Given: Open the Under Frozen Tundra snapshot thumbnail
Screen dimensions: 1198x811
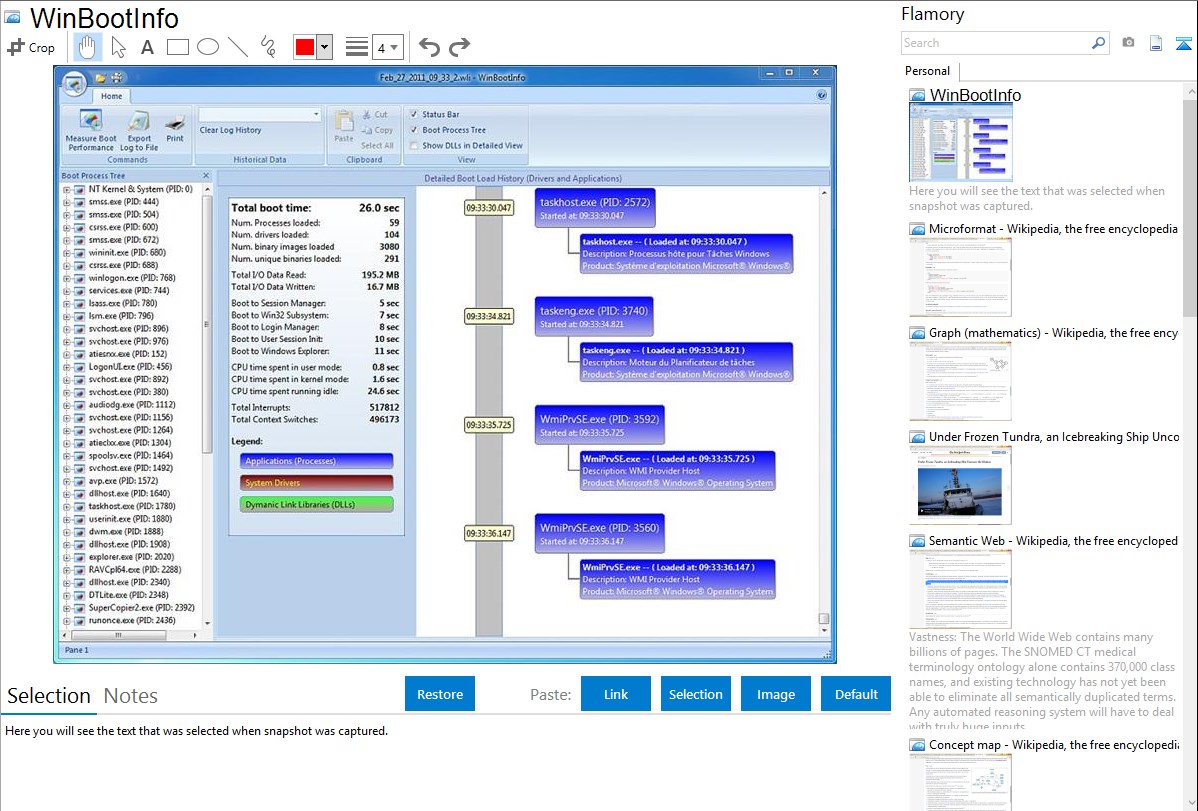Looking at the screenshot, I should click(960, 485).
